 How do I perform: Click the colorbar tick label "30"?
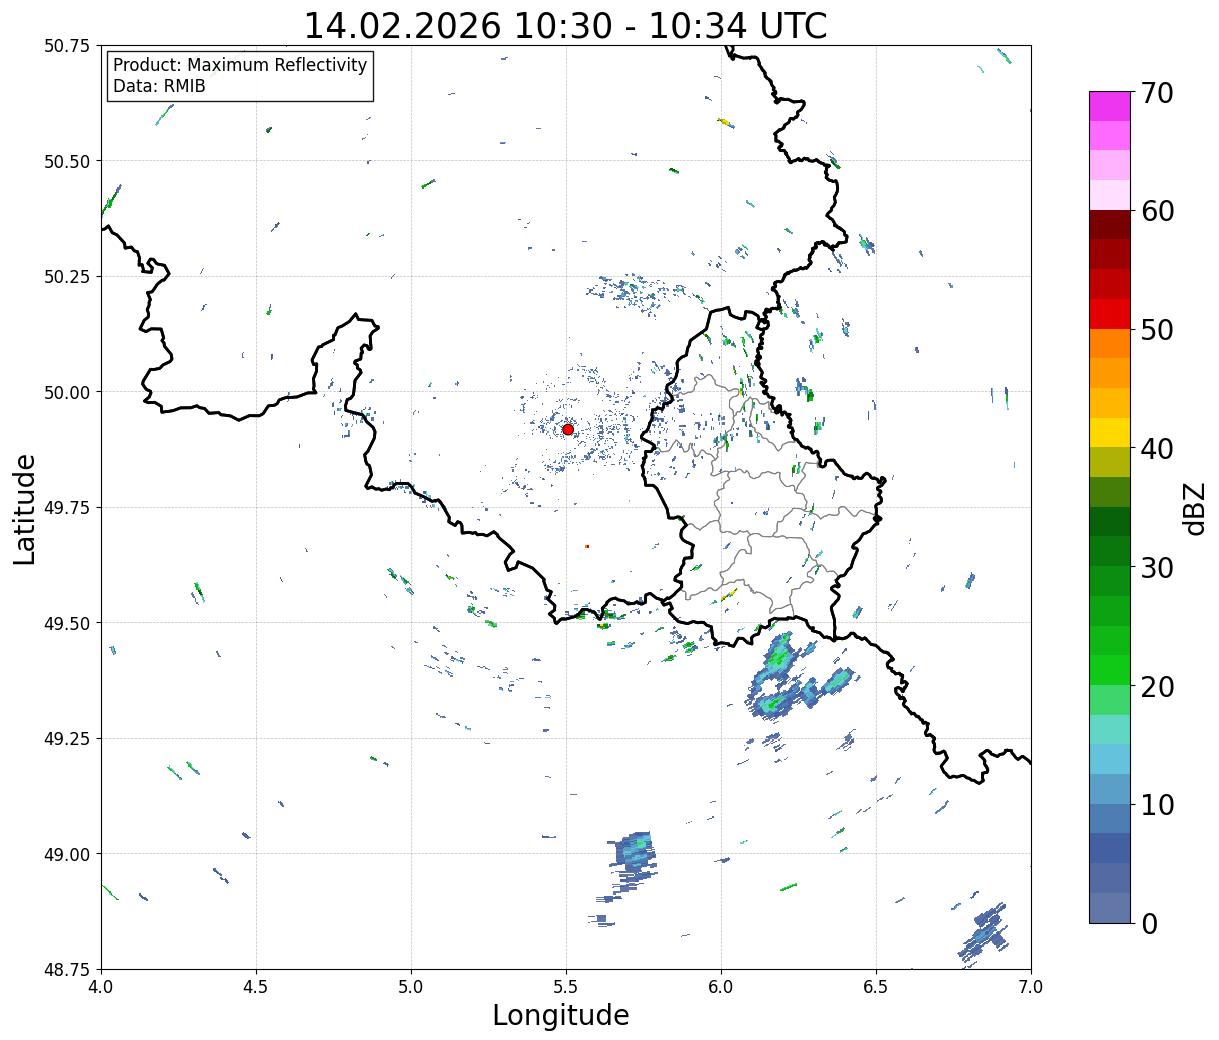(1157, 567)
